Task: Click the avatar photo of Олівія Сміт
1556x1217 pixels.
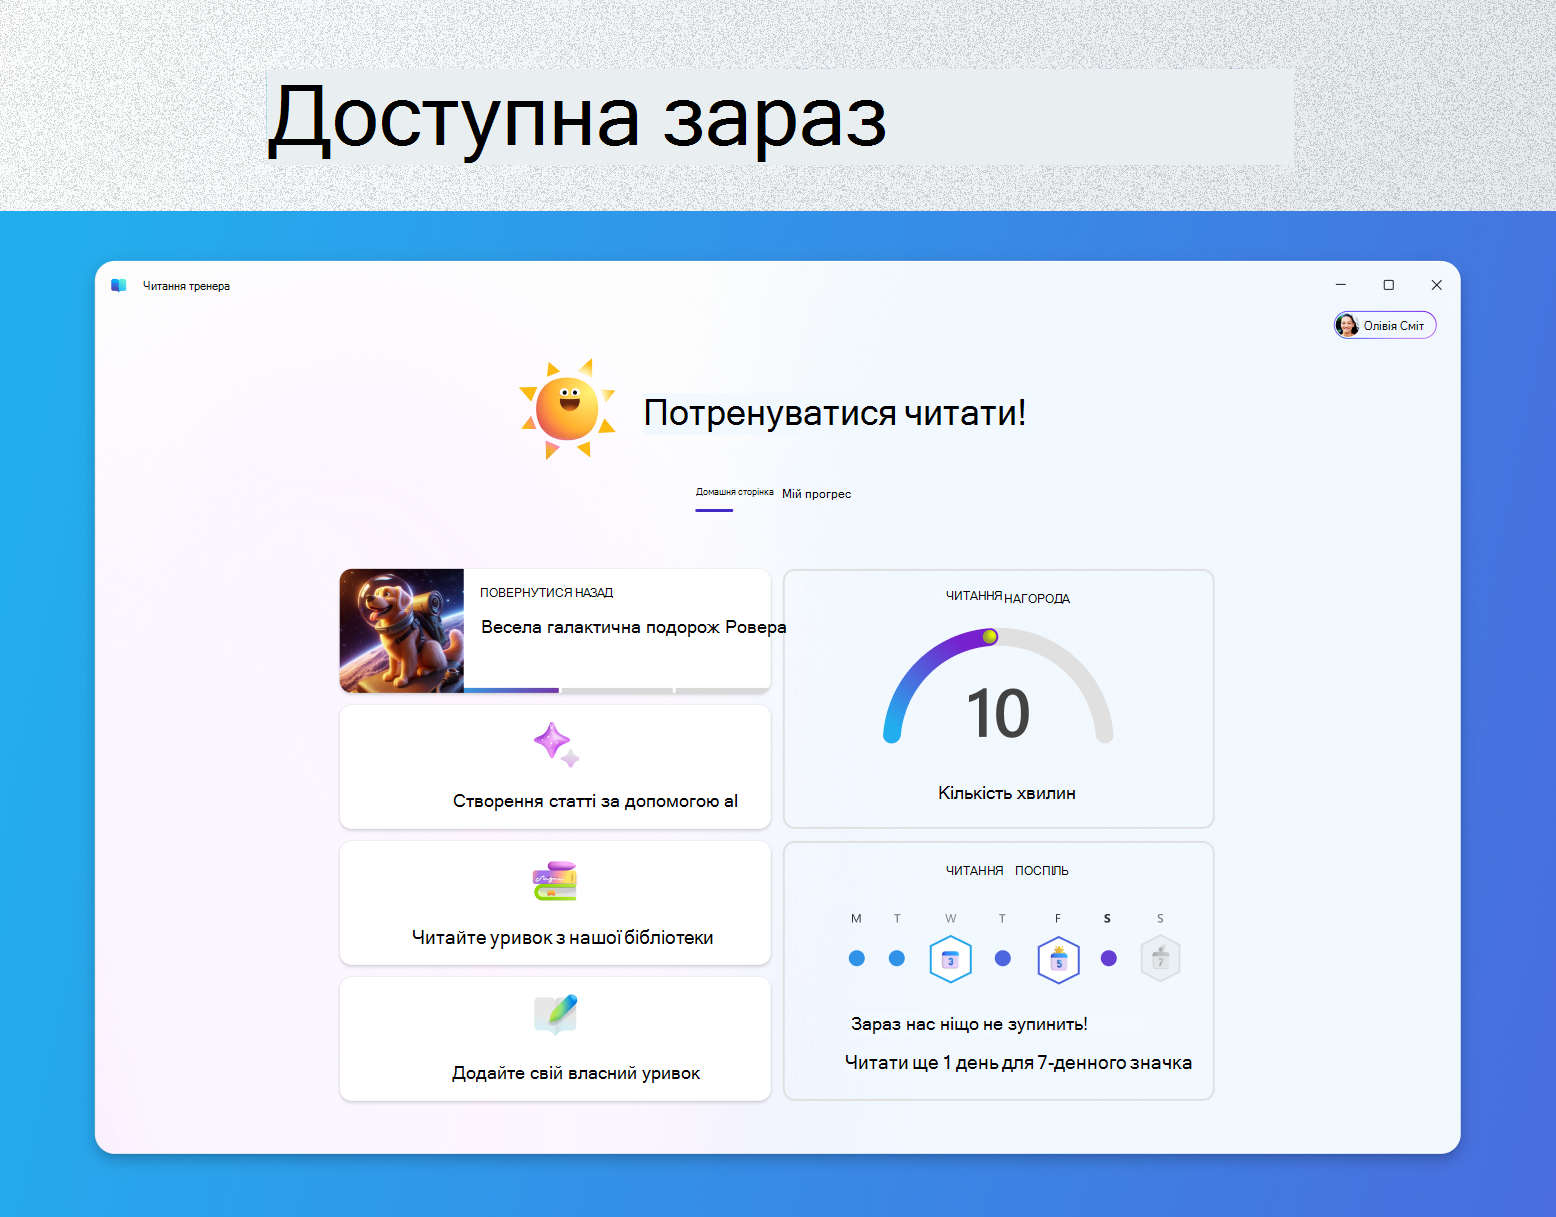Action: pos(1348,325)
